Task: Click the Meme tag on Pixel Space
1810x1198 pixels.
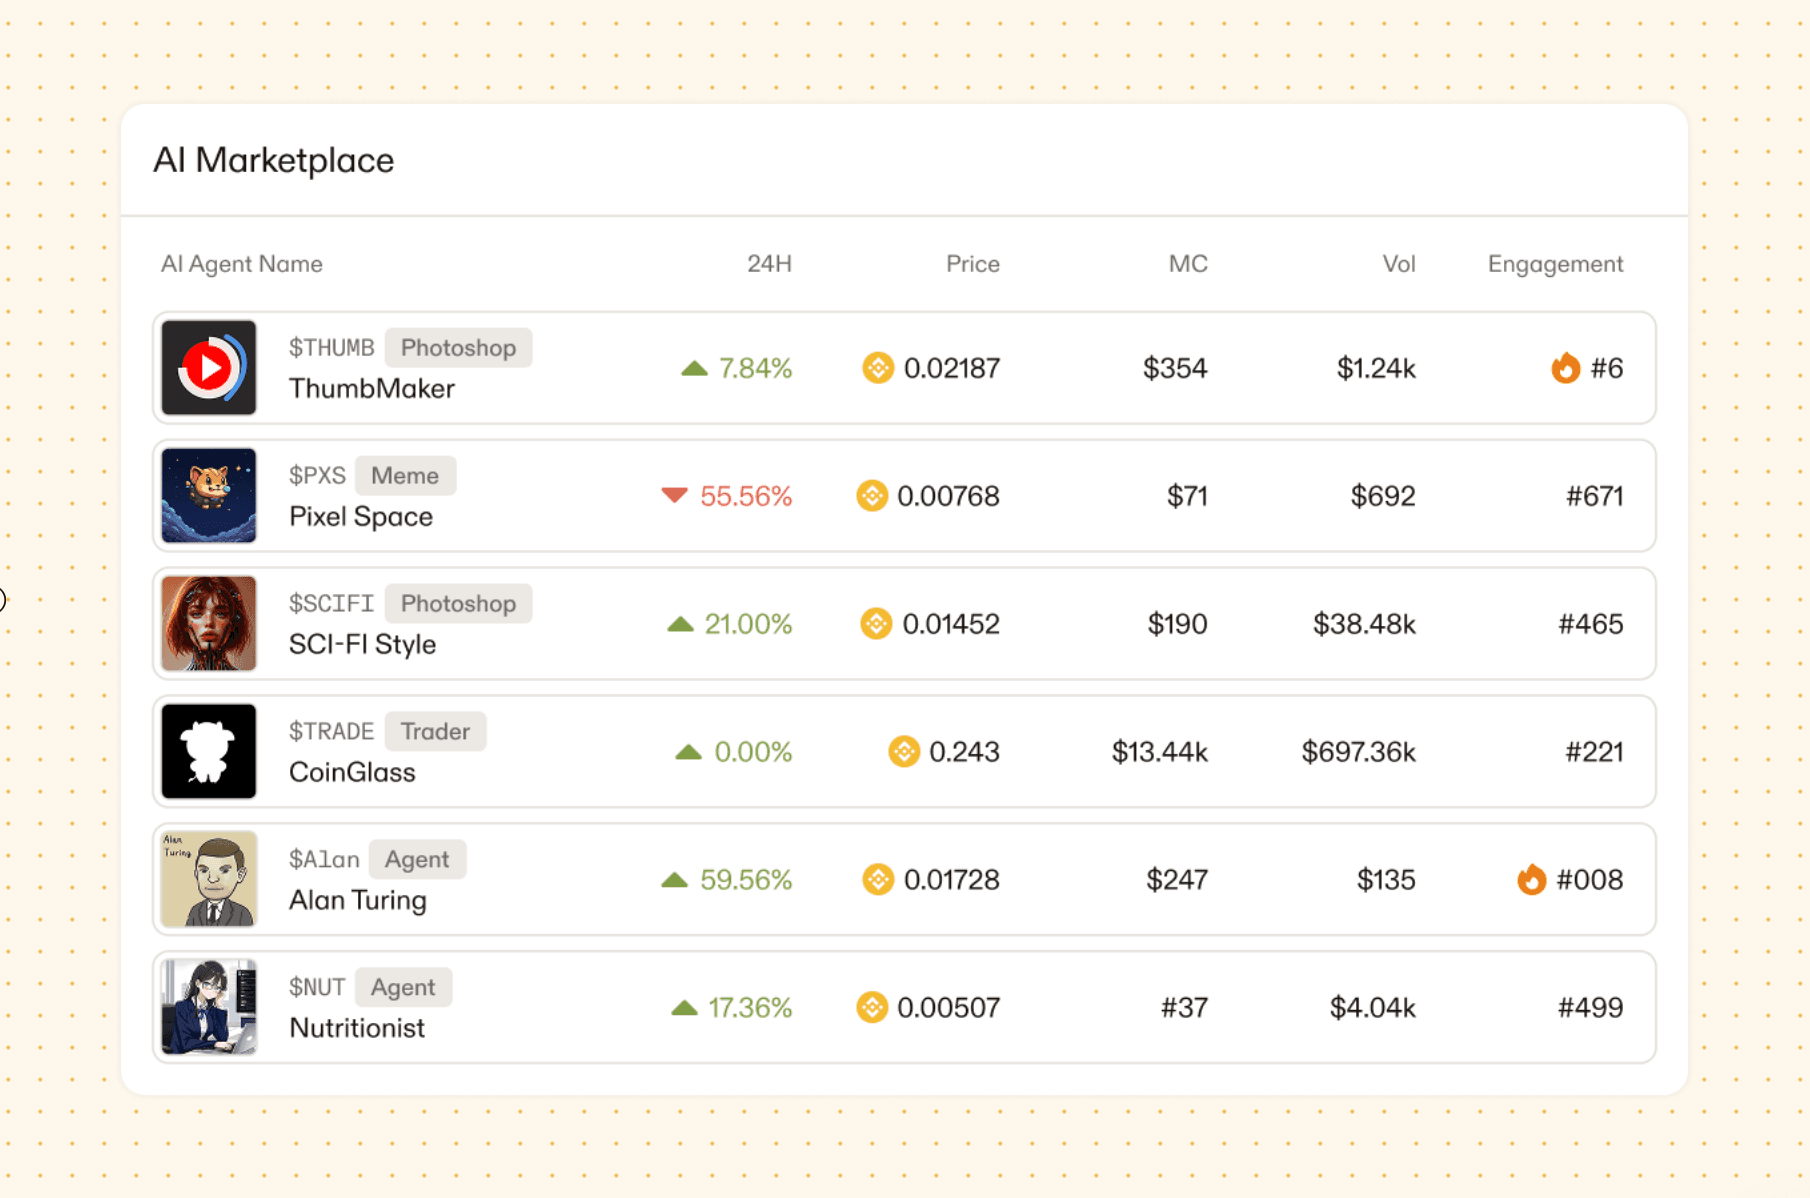Action: 405,476
